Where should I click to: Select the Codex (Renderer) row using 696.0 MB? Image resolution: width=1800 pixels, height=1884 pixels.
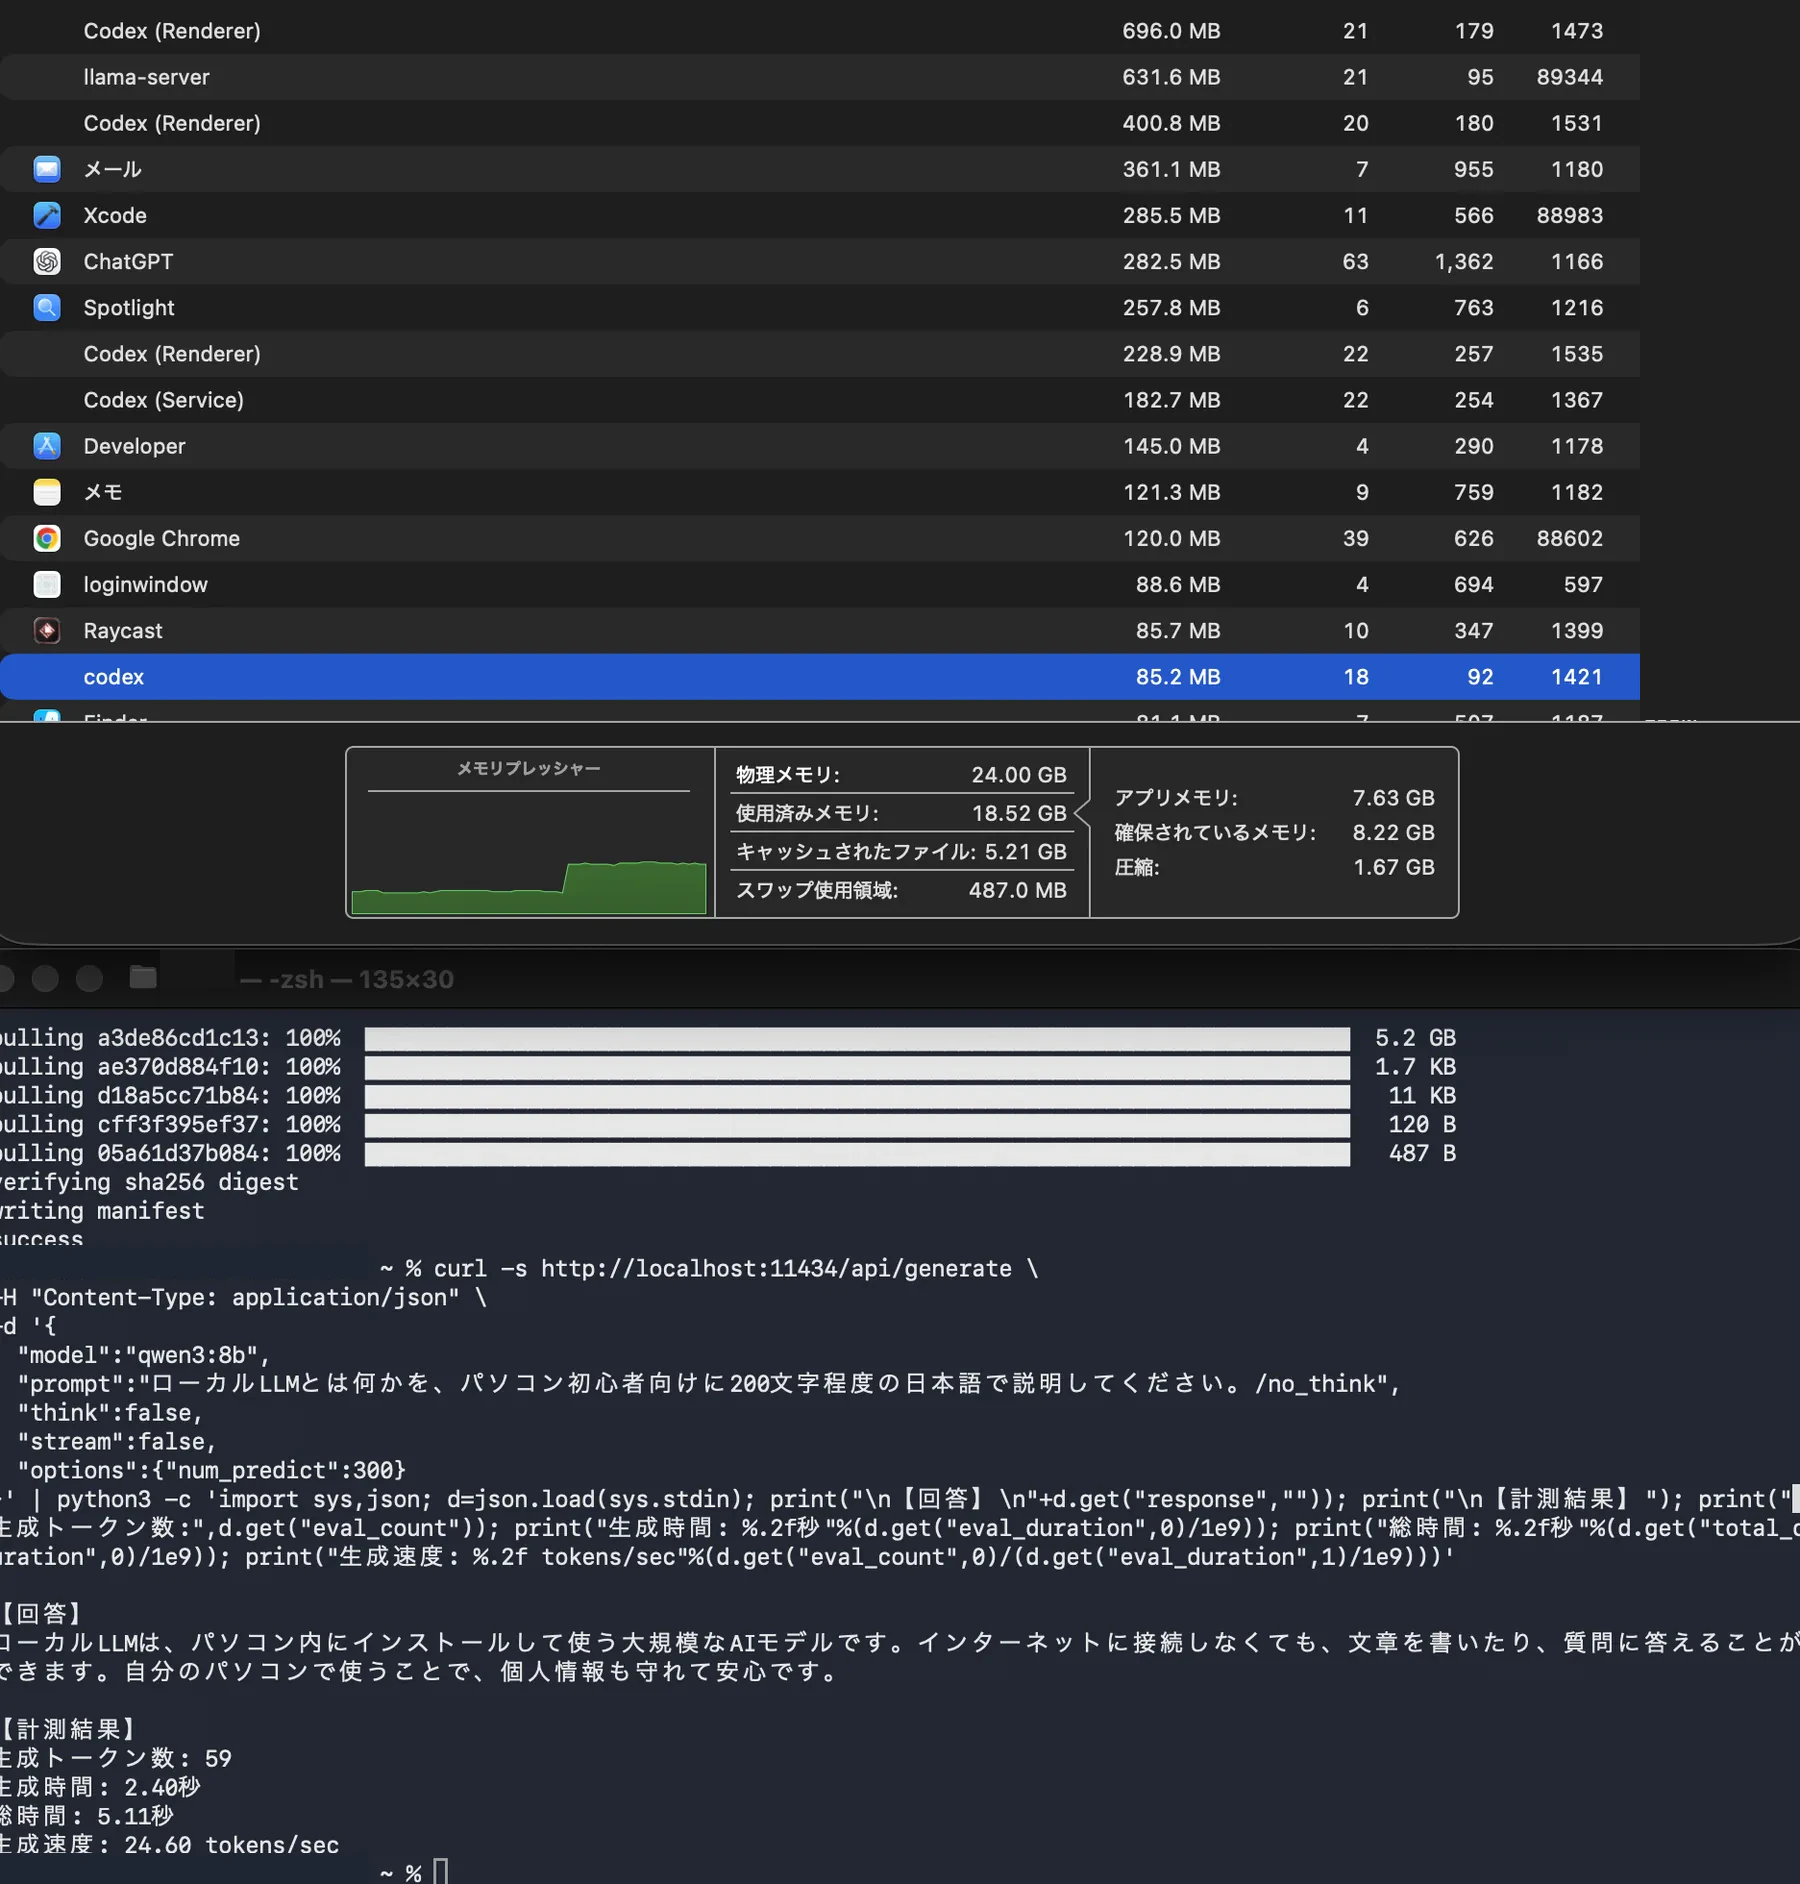click(820, 31)
